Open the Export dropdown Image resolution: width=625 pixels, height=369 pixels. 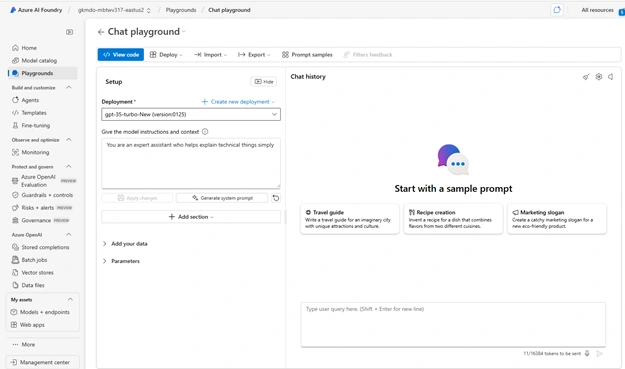[x=254, y=55]
